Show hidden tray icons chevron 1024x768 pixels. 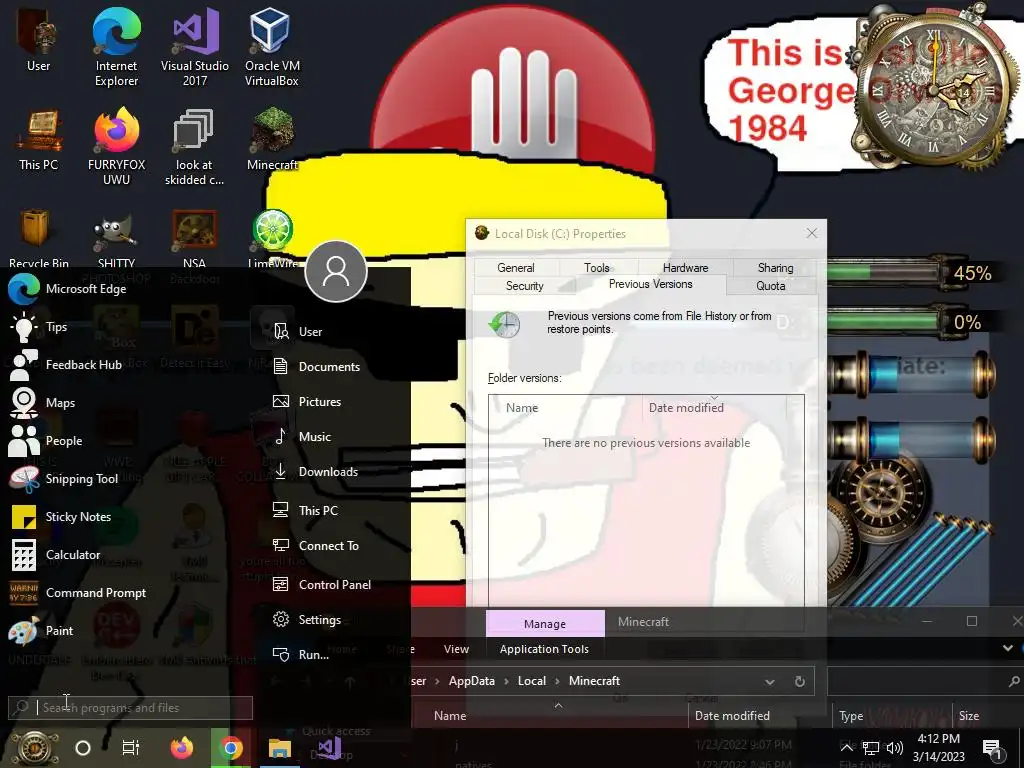(x=846, y=748)
